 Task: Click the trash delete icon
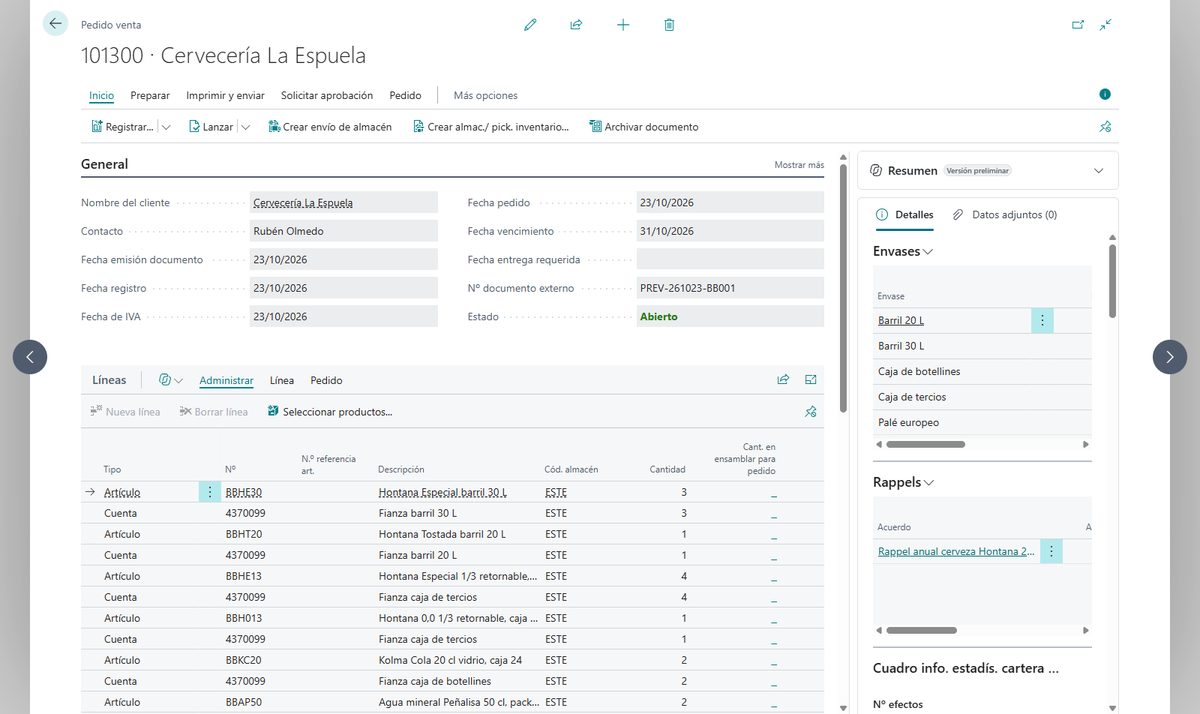[669, 25]
